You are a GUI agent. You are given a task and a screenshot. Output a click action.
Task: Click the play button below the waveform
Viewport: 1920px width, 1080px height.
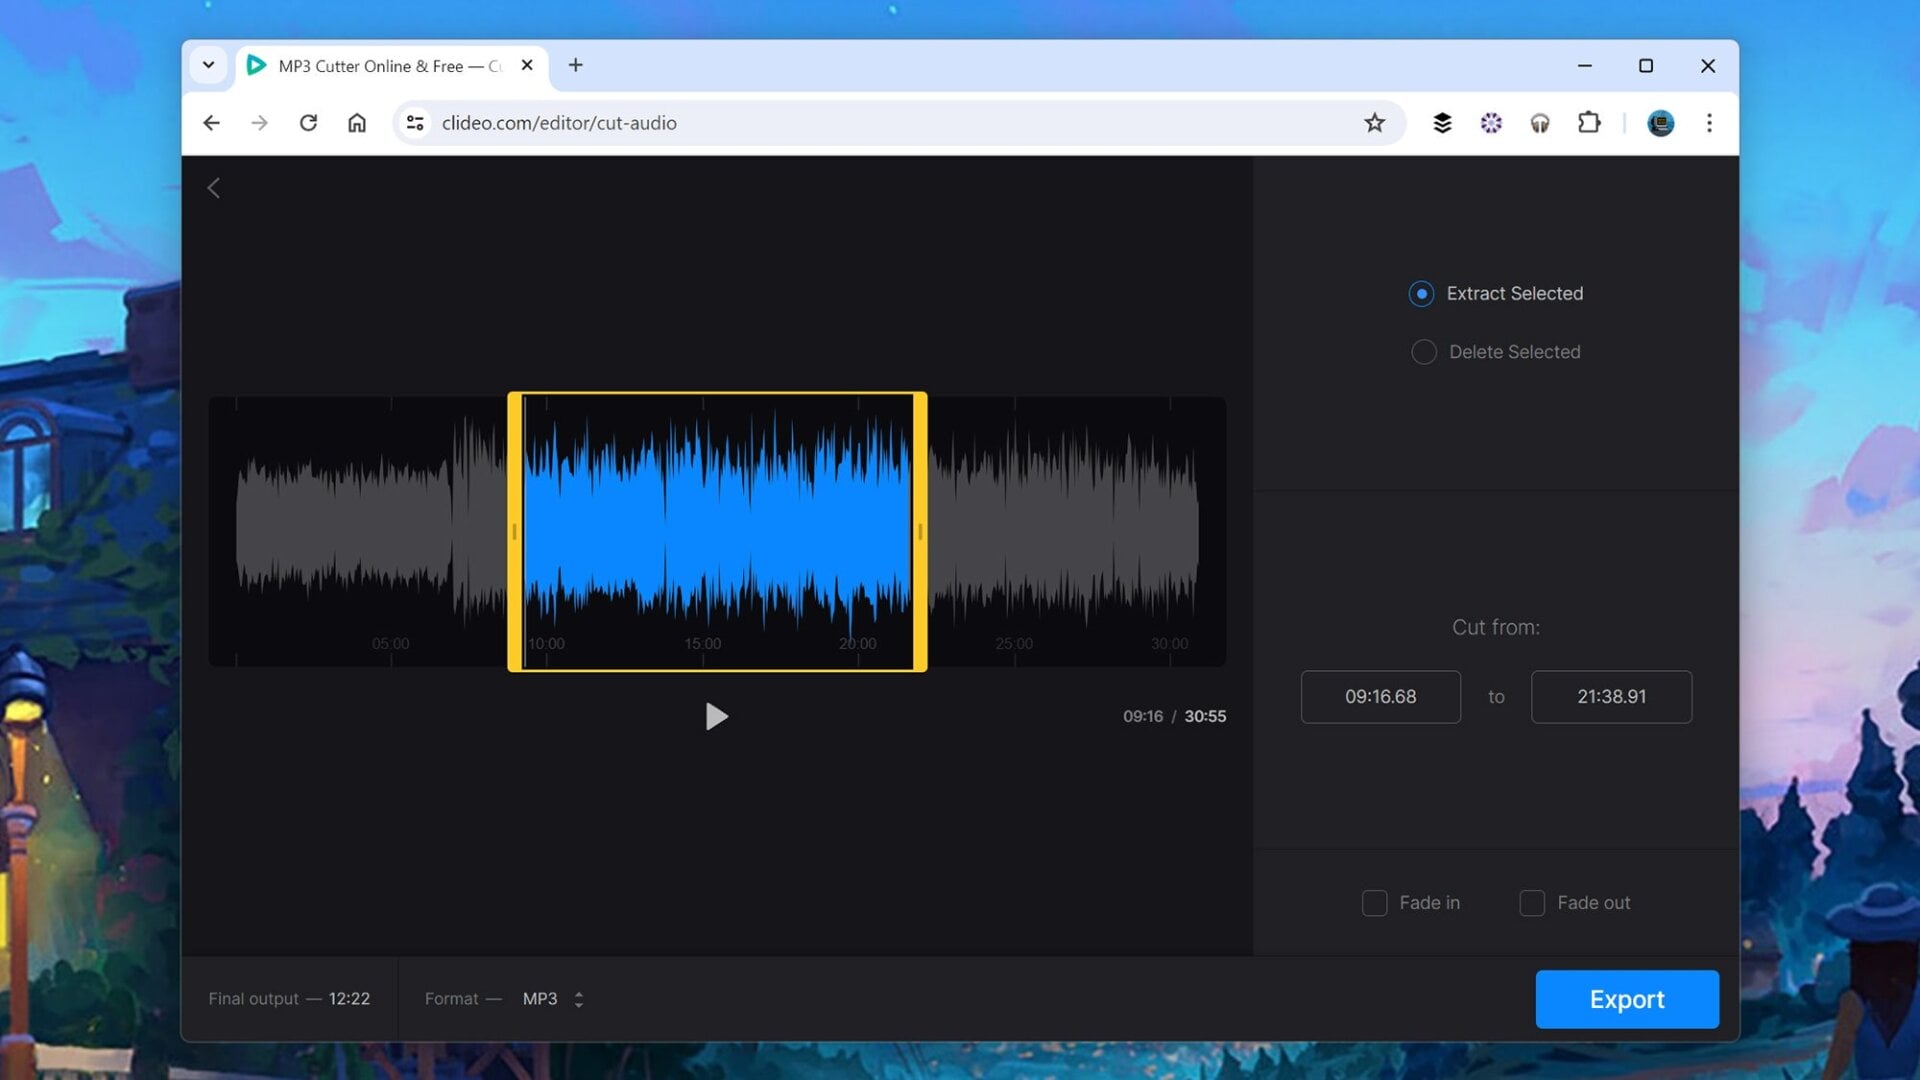[716, 716]
